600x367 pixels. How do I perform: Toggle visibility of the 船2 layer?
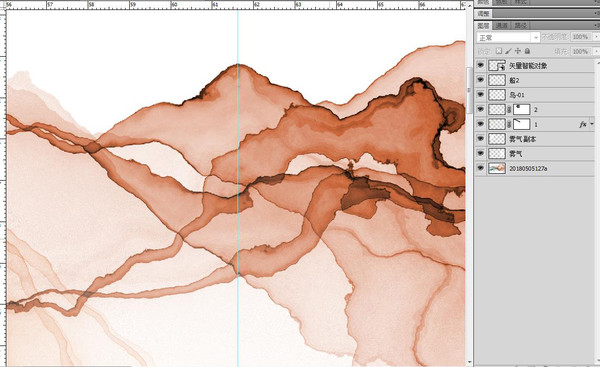click(481, 80)
